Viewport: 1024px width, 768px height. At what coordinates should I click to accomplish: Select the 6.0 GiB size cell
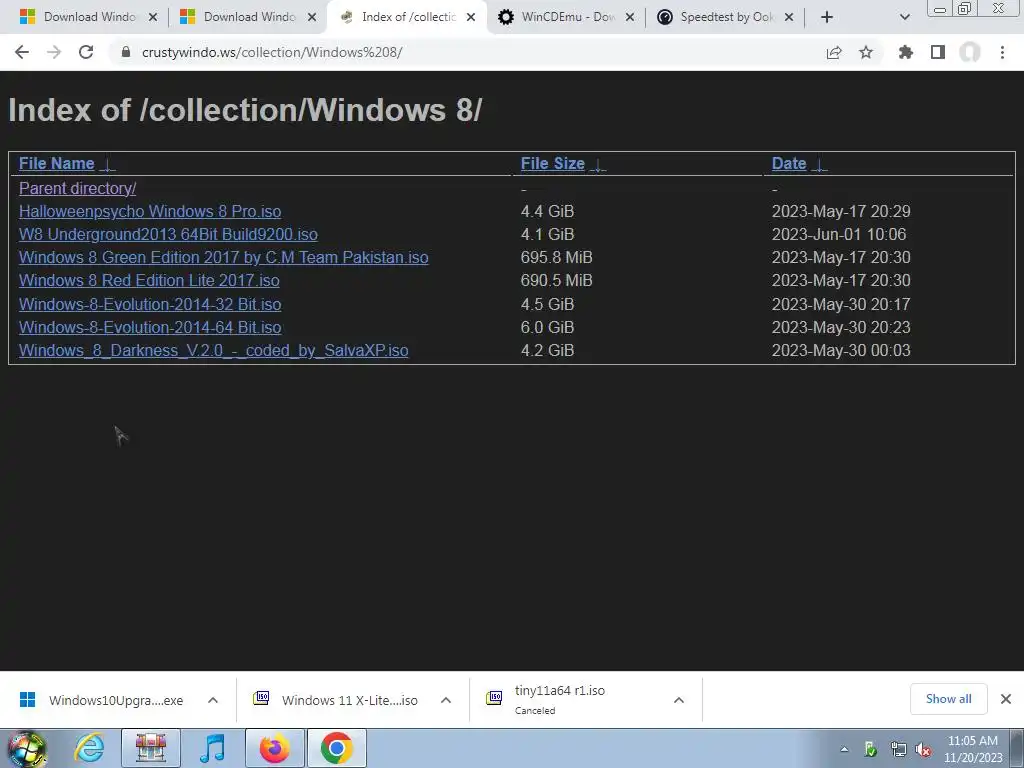point(547,327)
